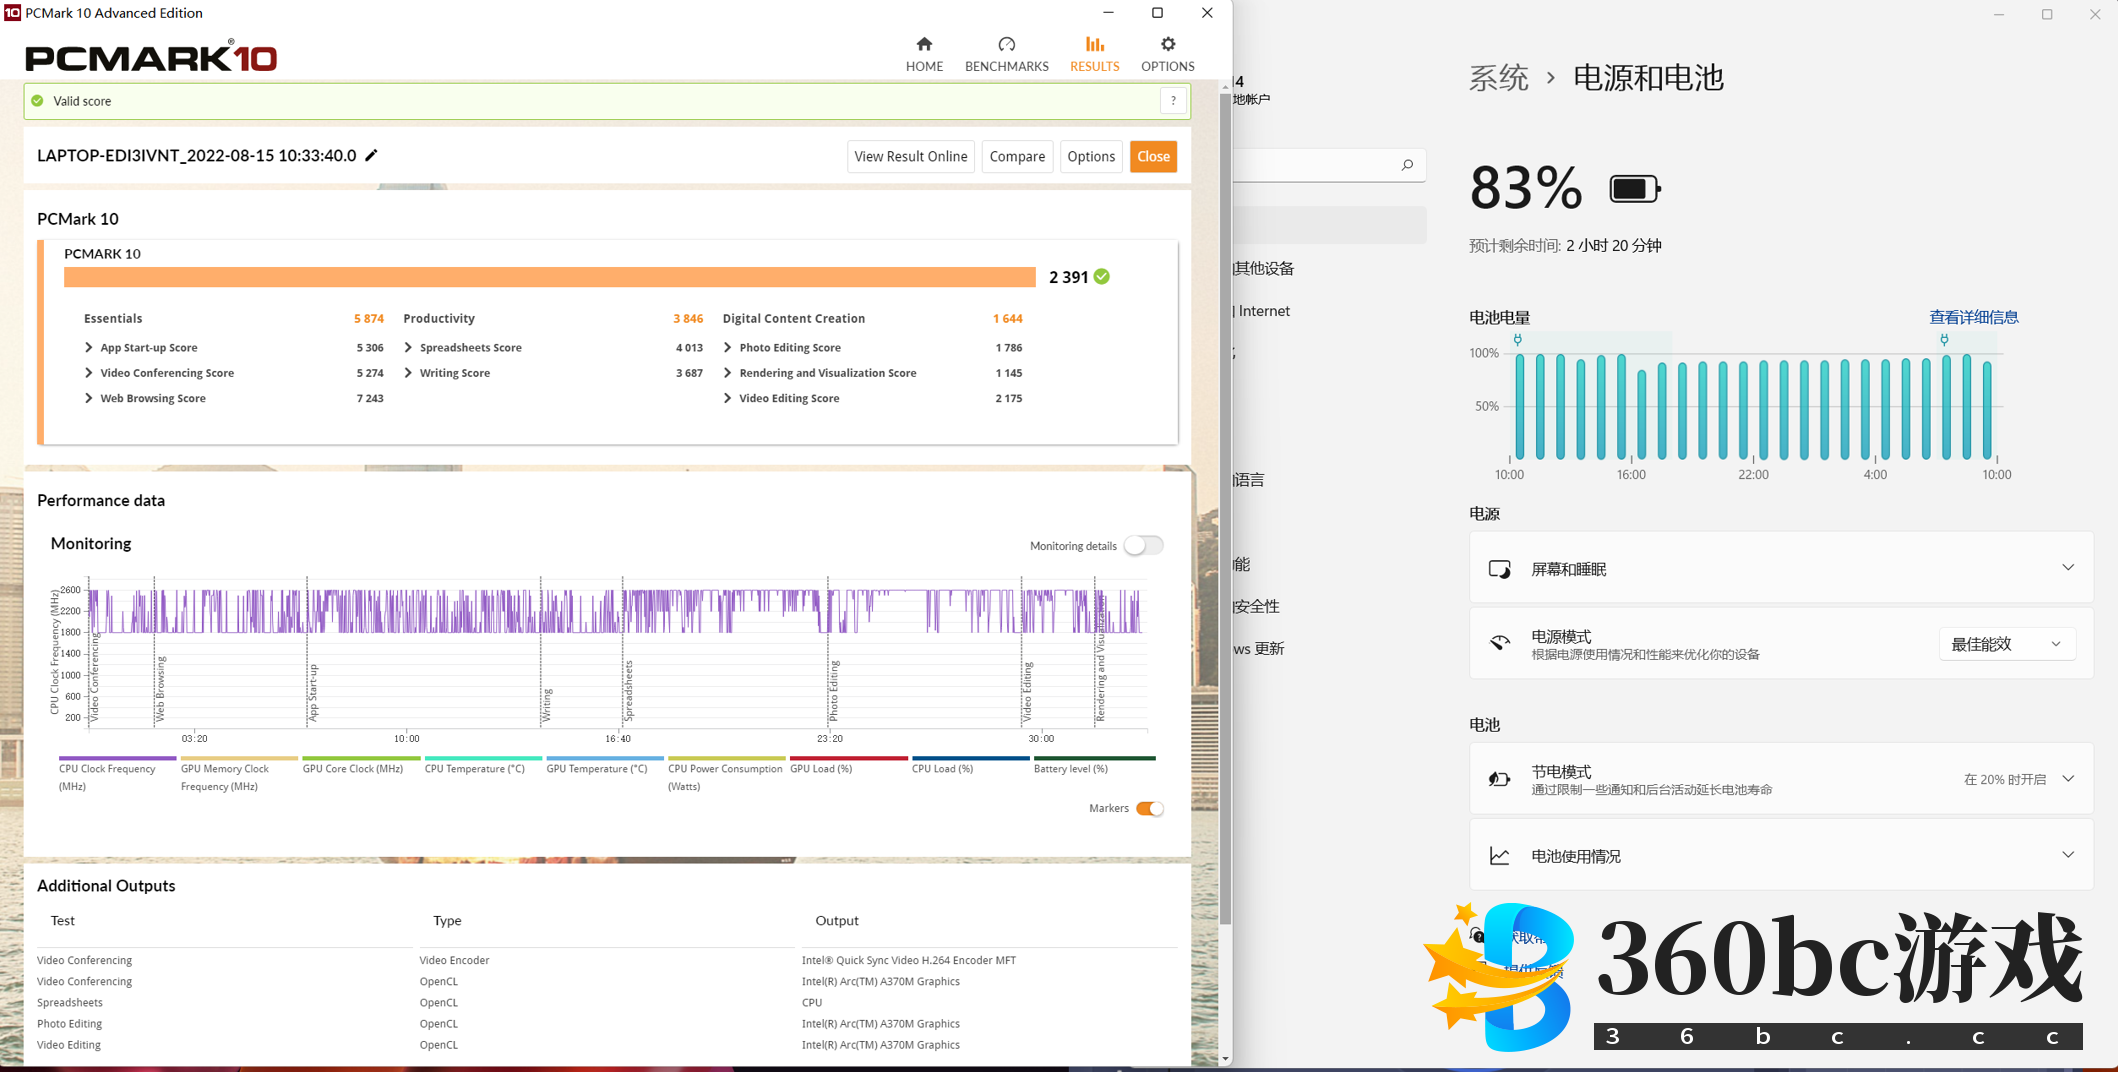This screenshot has width=2118, height=1072.
Task: Expand the App Start-up Score row
Action: pyautogui.click(x=89, y=348)
